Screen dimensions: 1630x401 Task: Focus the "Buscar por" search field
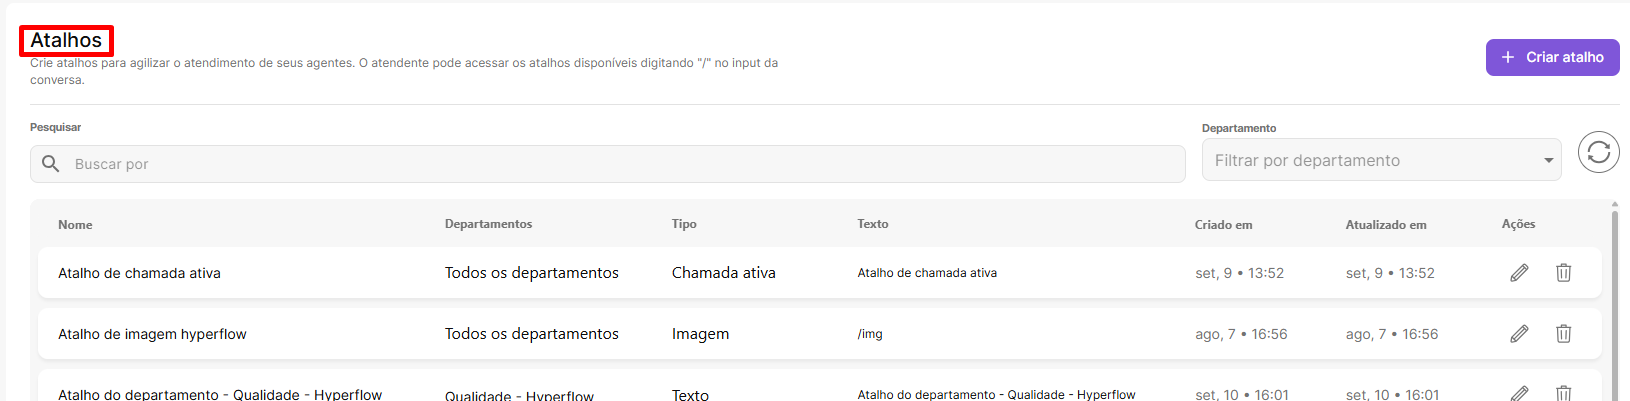(x=620, y=164)
